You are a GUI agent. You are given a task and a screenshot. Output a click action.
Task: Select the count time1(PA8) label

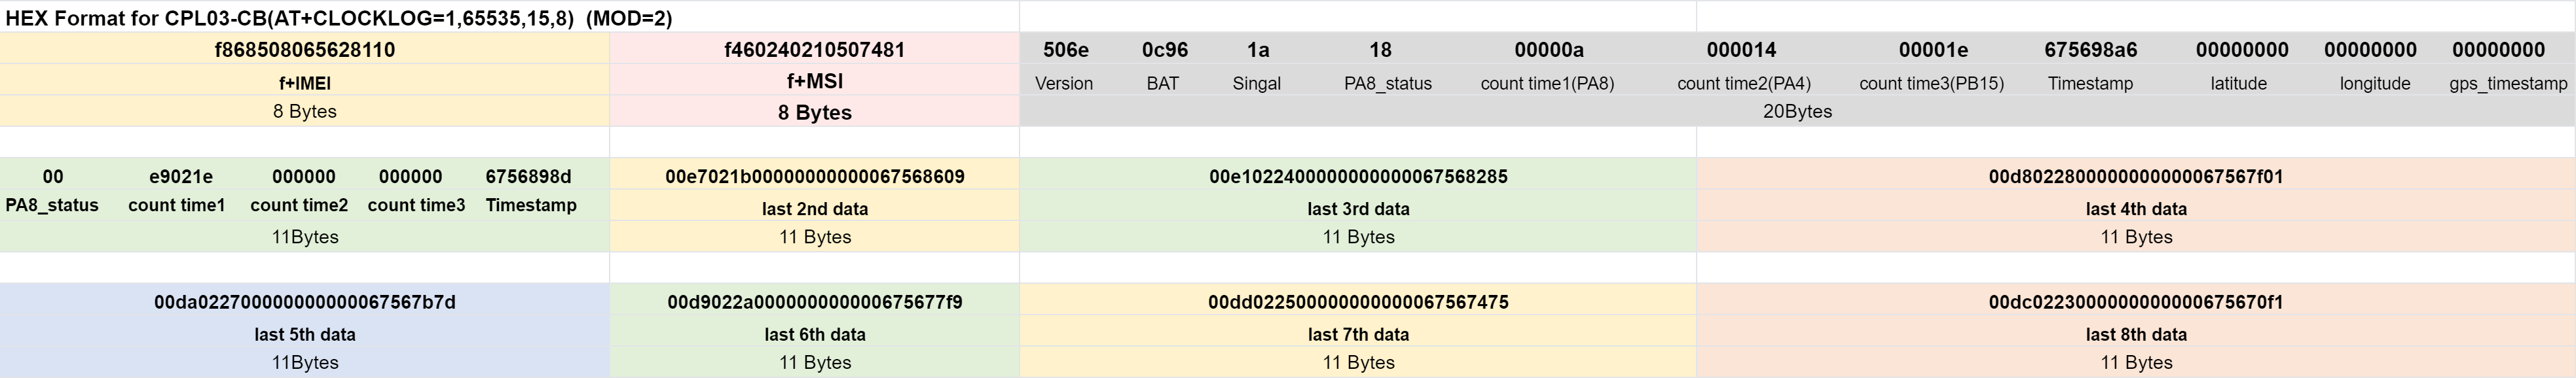(x=1547, y=83)
